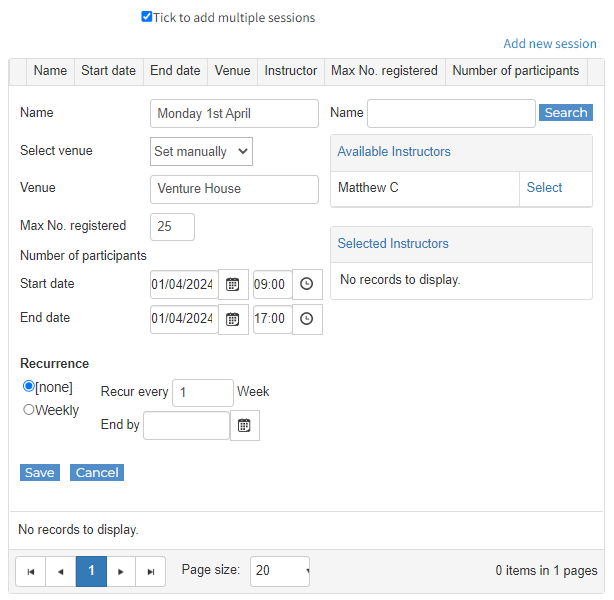614x600 pixels.
Task: Open the Start date calendar picker
Action: tap(232, 284)
